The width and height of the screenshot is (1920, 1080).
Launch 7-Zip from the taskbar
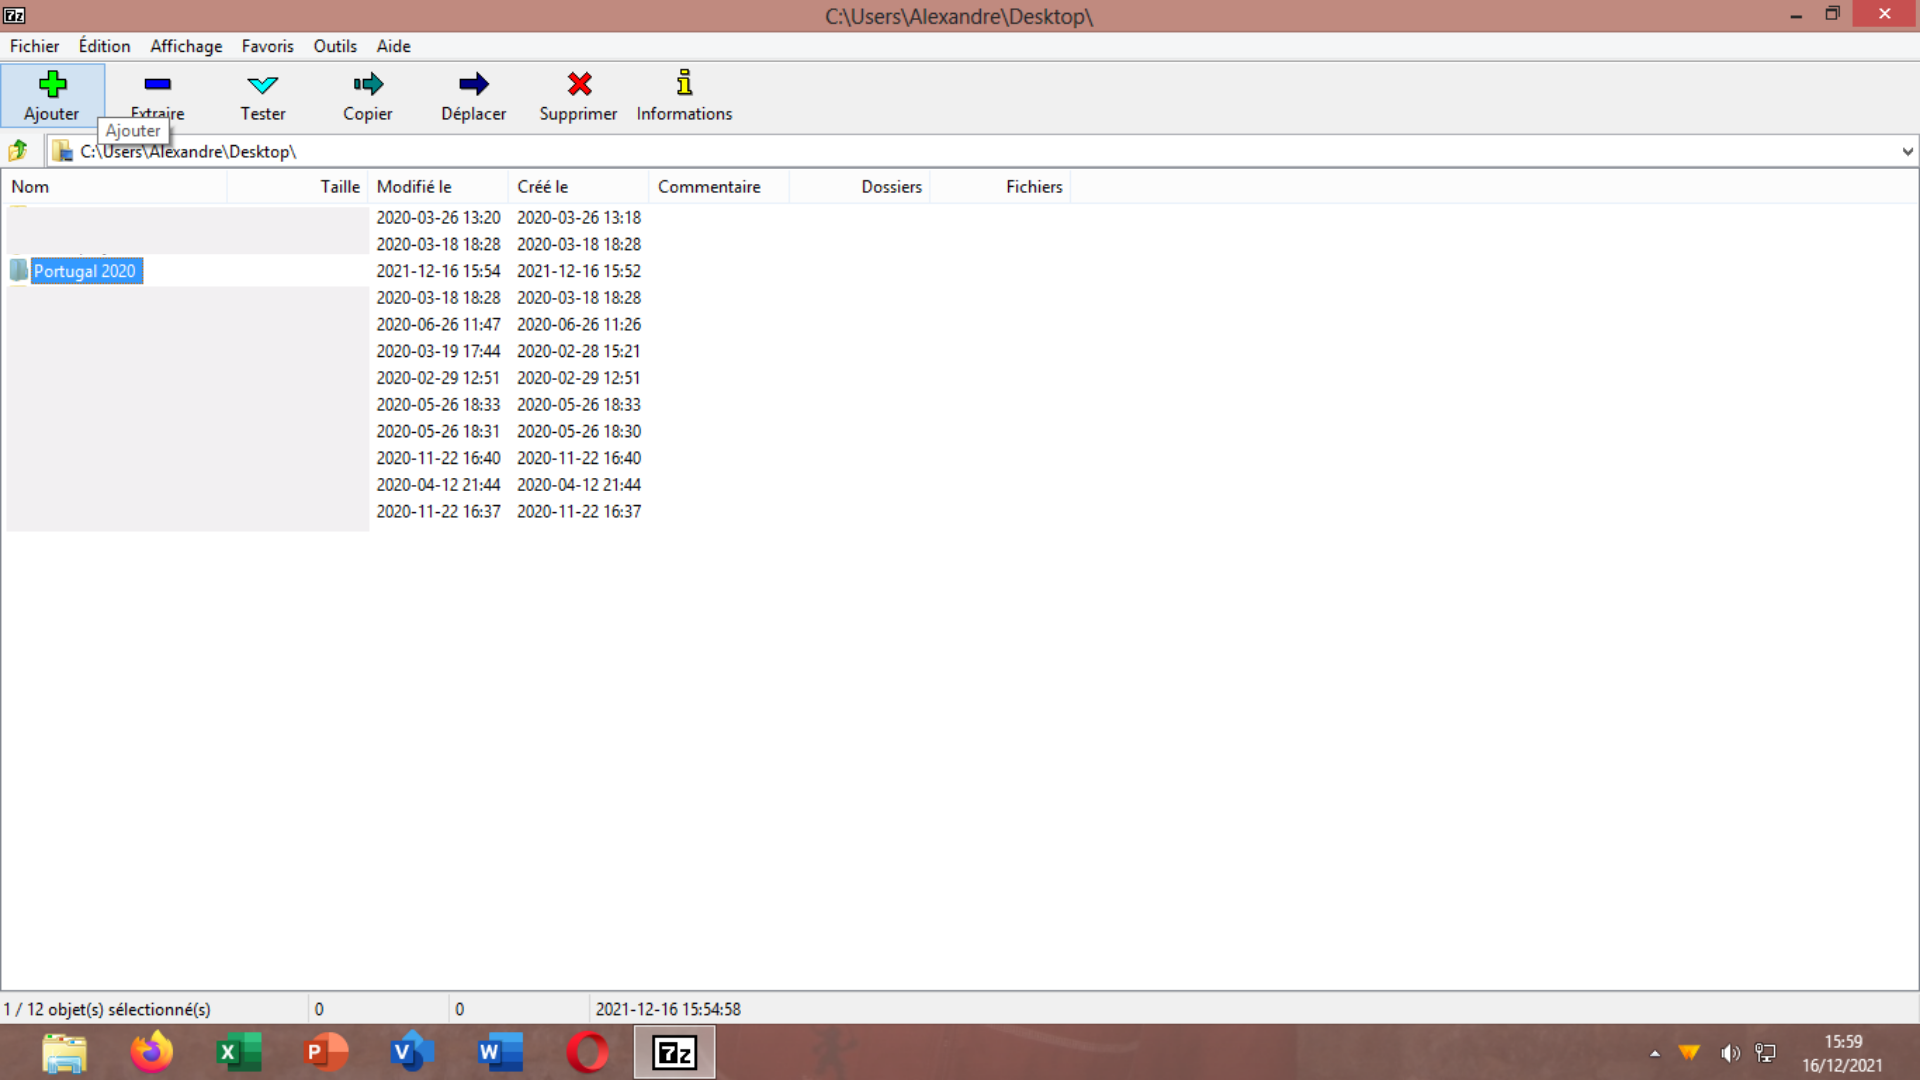pyautogui.click(x=674, y=1052)
